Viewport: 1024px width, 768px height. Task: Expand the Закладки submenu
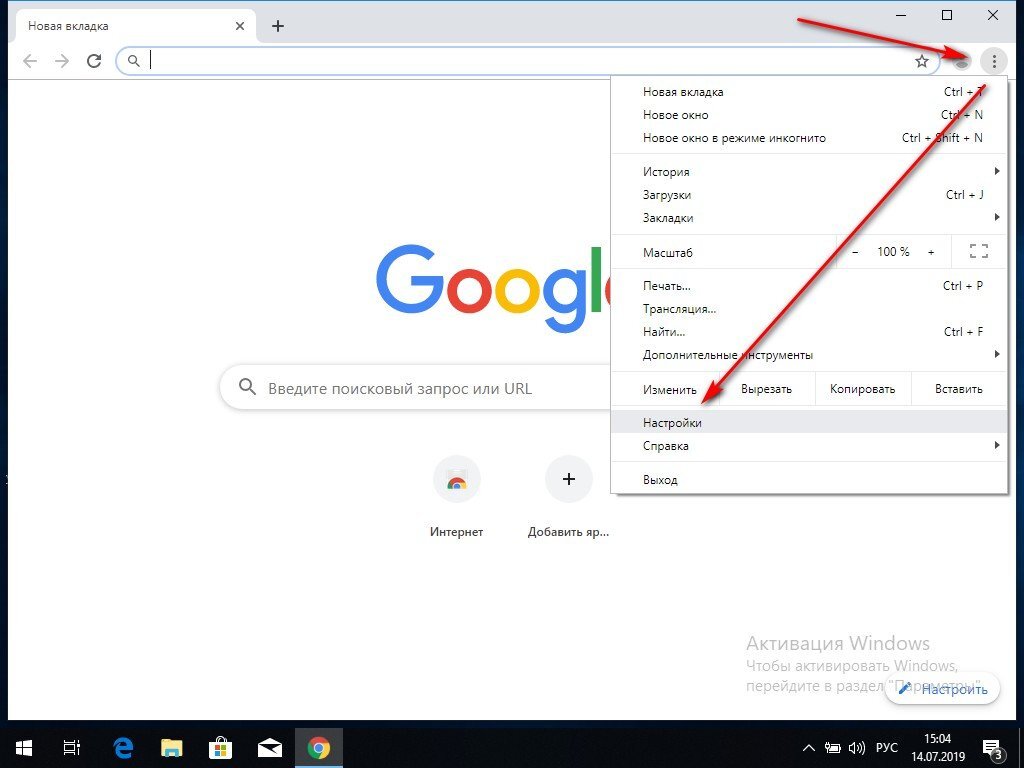(x=809, y=217)
